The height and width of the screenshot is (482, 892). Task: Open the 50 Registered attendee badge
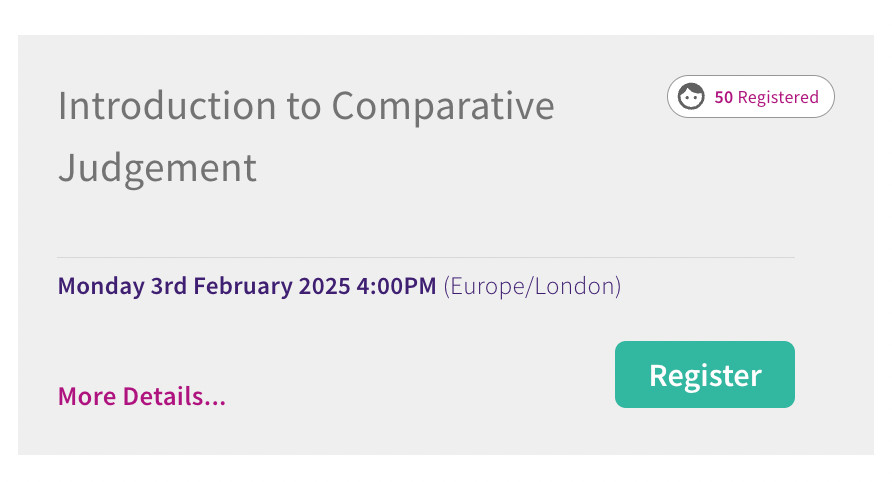751,97
